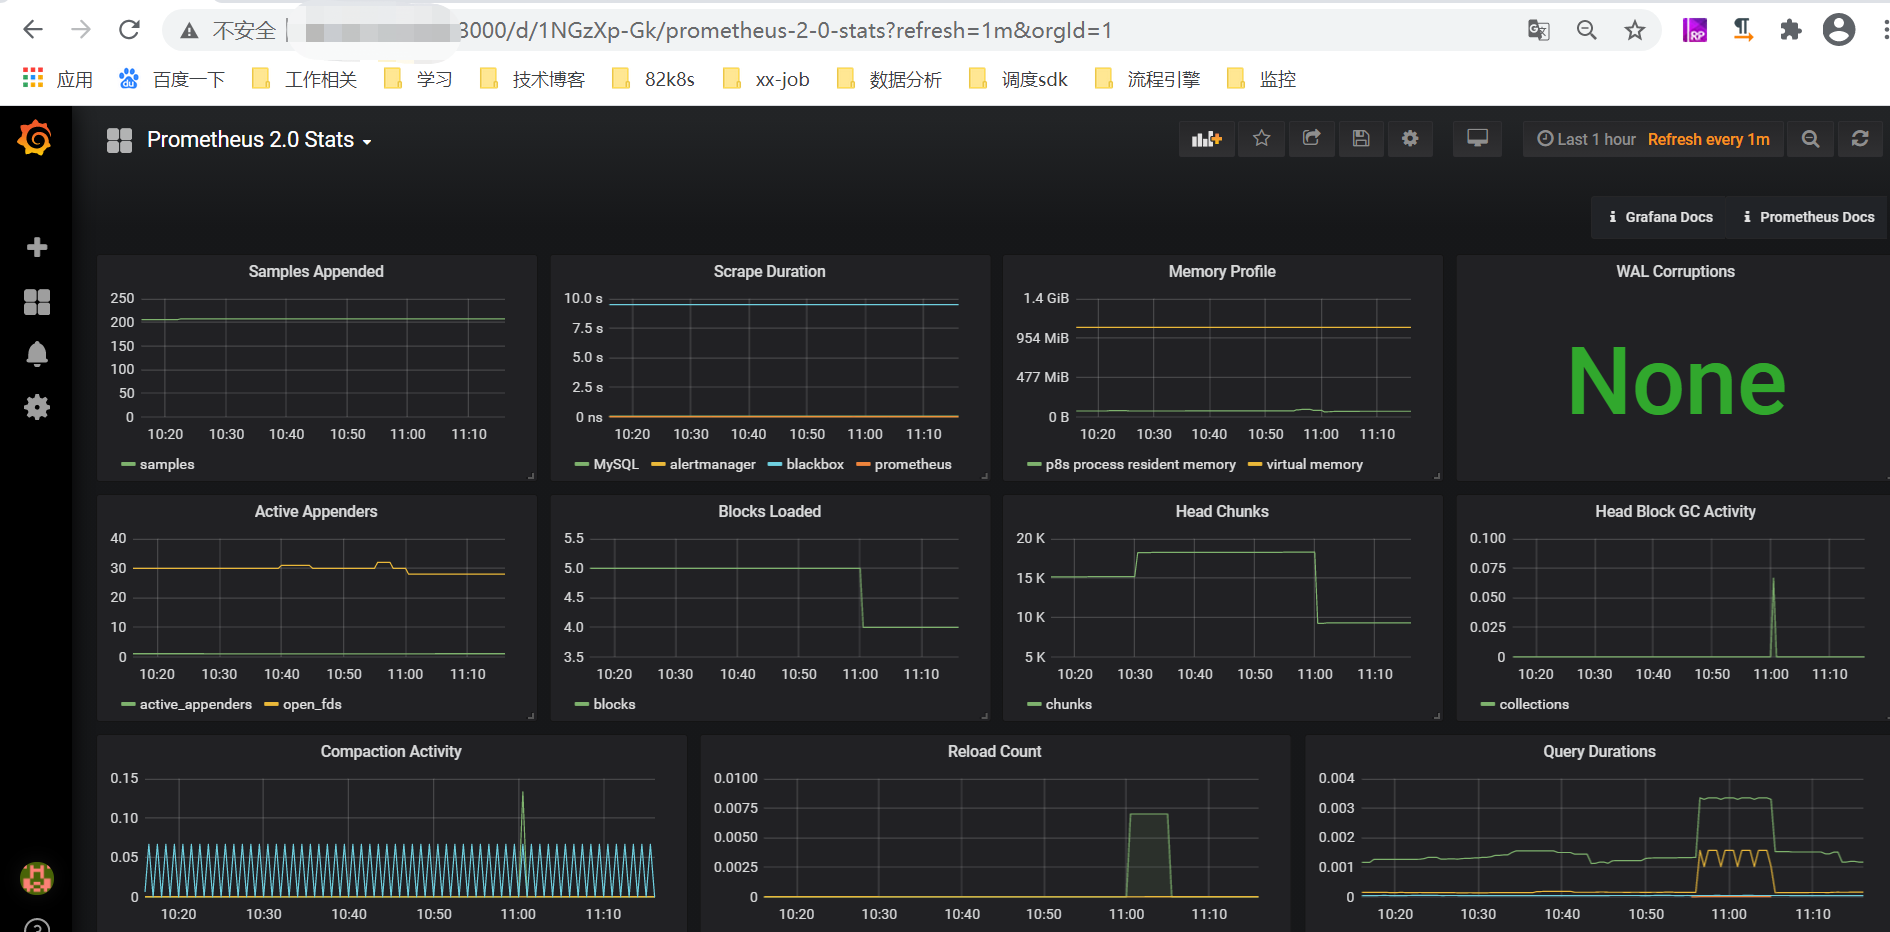Open dashboard settings cog icon
The height and width of the screenshot is (932, 1890).
1410,139
